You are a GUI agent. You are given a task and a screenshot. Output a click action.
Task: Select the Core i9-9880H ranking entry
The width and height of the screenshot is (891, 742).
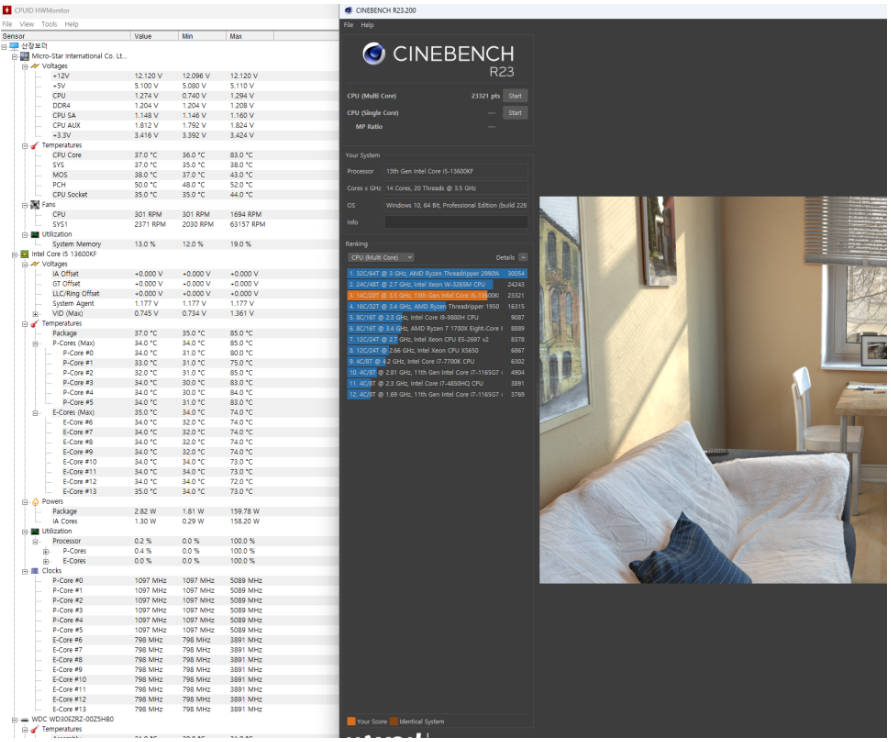point(437,318)
